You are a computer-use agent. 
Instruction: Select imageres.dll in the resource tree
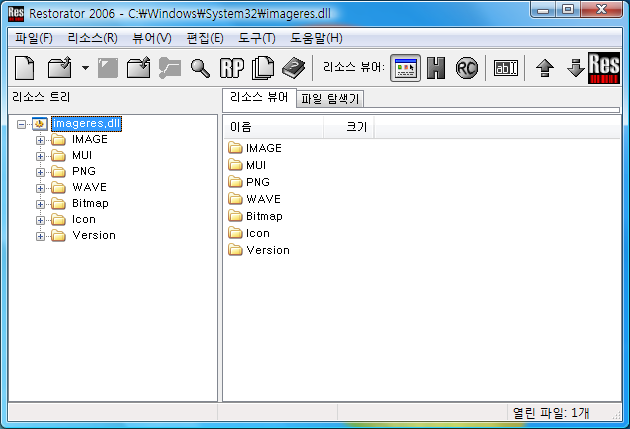[x=86, y=123]
